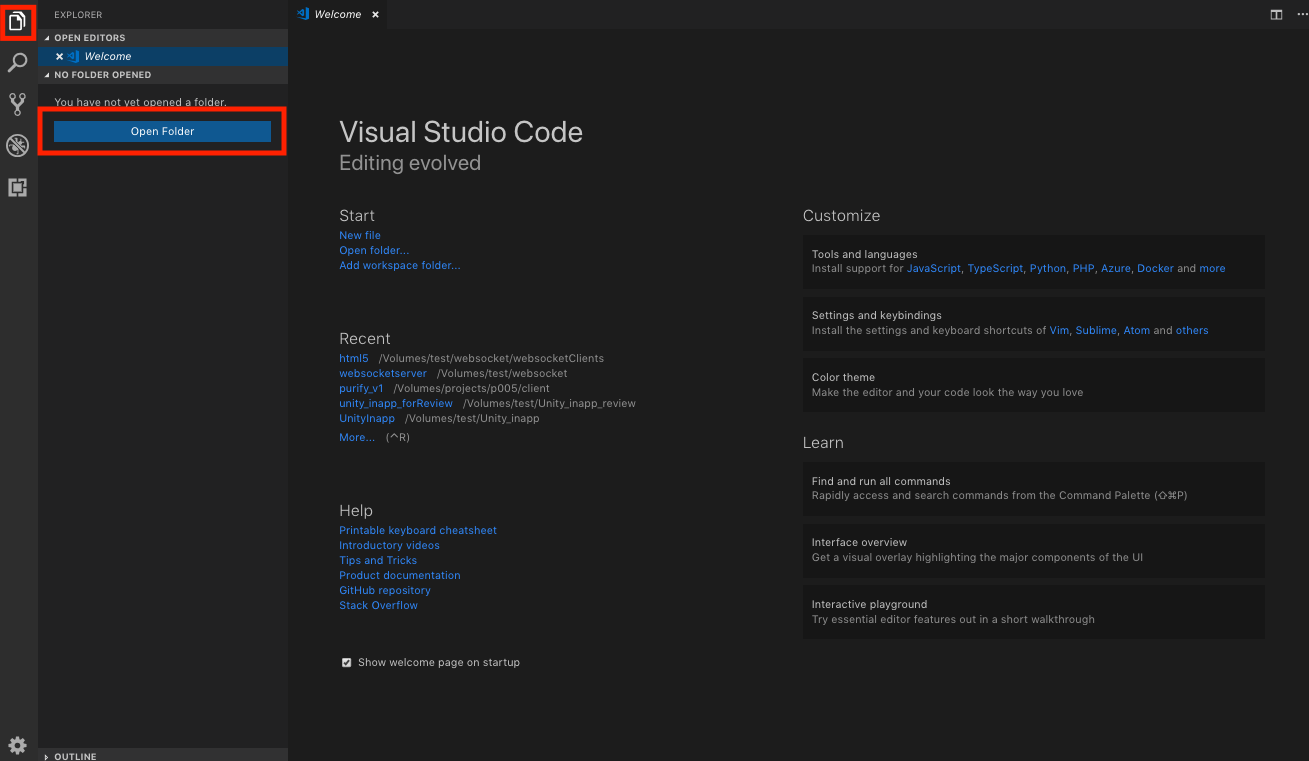This screenshot has height=761, width=1309.
Task: Click the 'more' tools and languages link
Action: (1212, 268)
